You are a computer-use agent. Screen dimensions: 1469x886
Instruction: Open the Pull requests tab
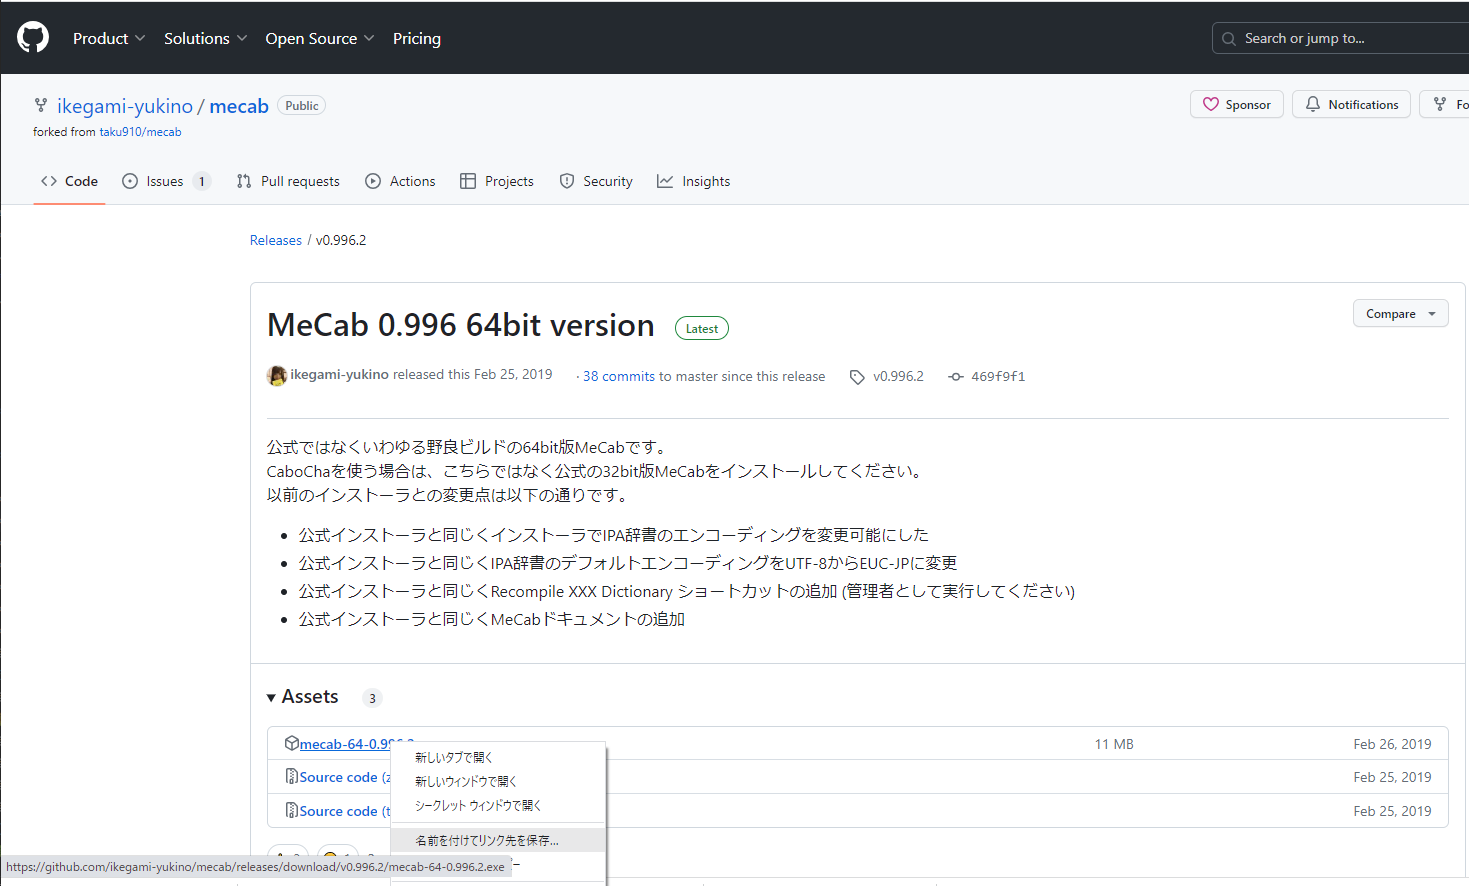coord(288,181)
